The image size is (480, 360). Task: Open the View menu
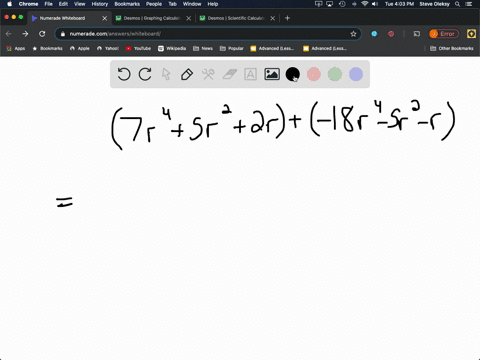(80, 4)
